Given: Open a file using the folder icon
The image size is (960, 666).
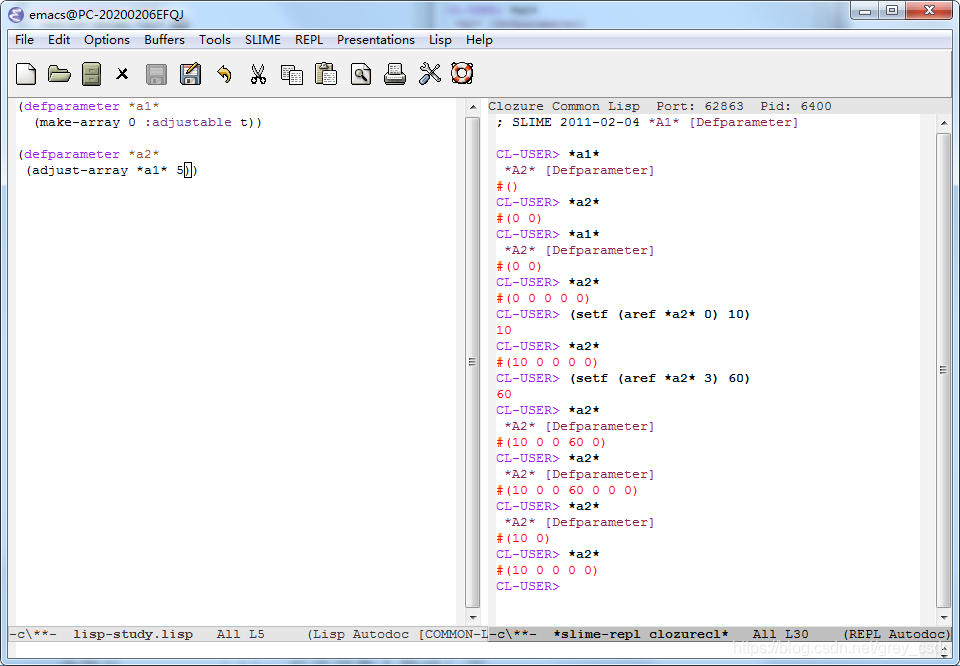Looking at the screenshot, I should [59, 73].
